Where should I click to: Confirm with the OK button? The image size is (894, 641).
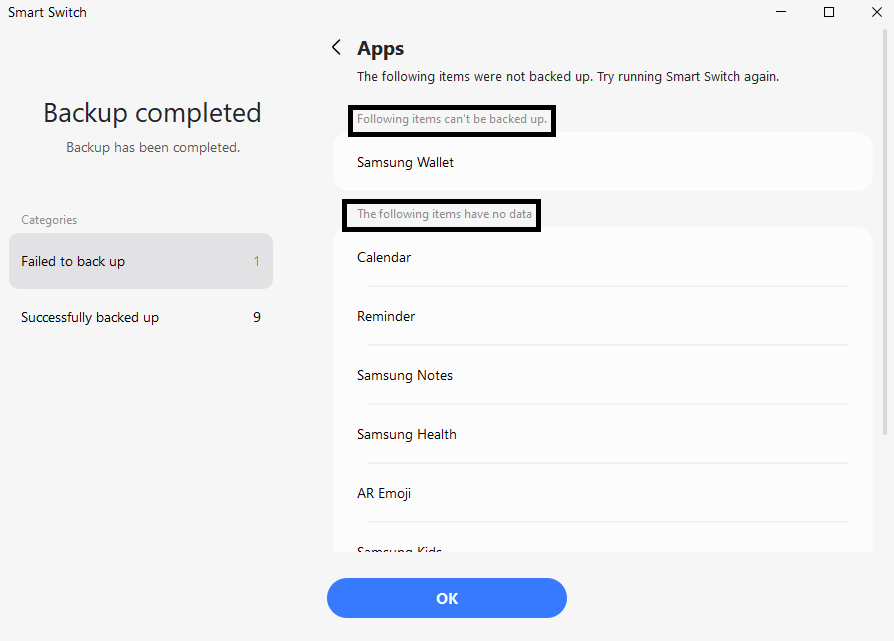446,598
